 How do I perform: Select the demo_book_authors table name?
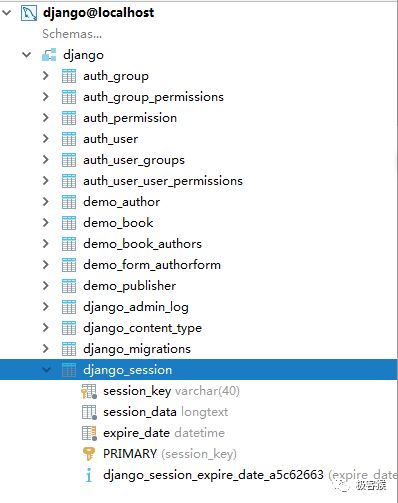tap(143, 244)
